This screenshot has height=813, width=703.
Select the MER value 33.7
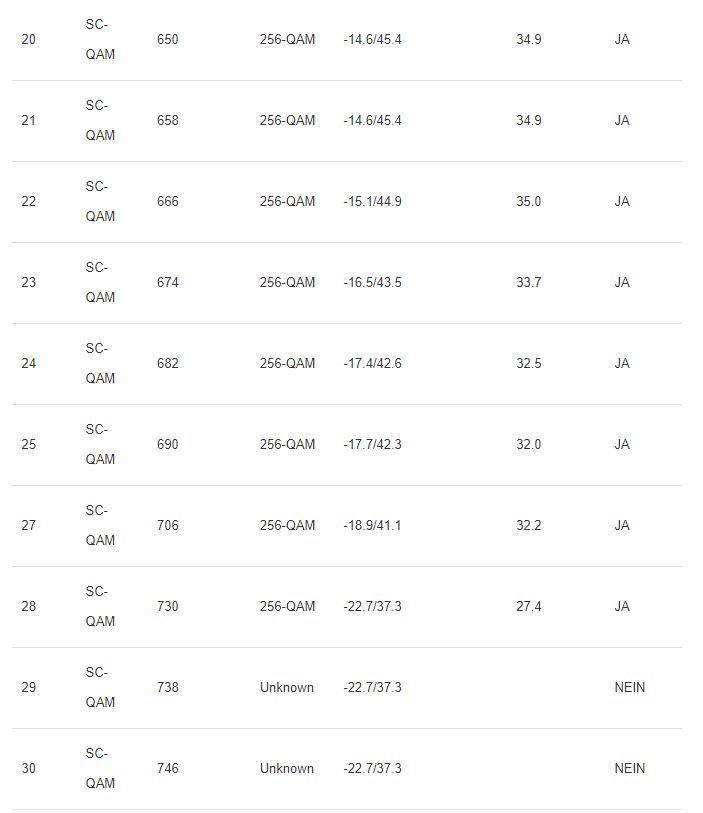[528, 282]
